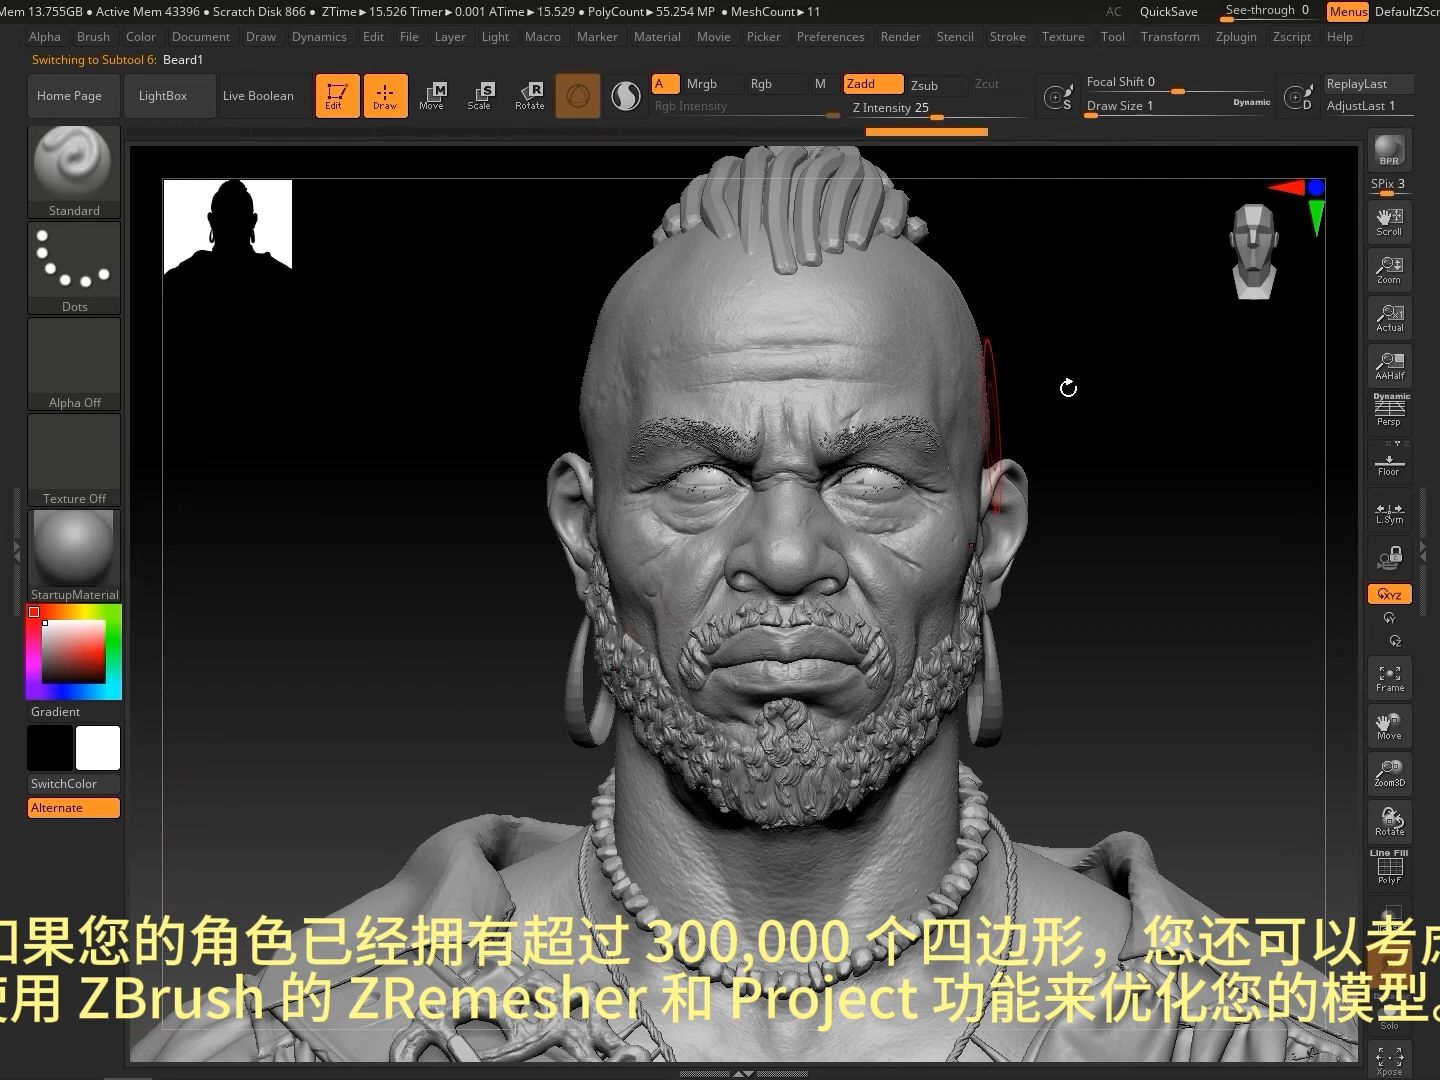
Task: Open the Xpose subtool explode icon
Action: [1389, 1061]
